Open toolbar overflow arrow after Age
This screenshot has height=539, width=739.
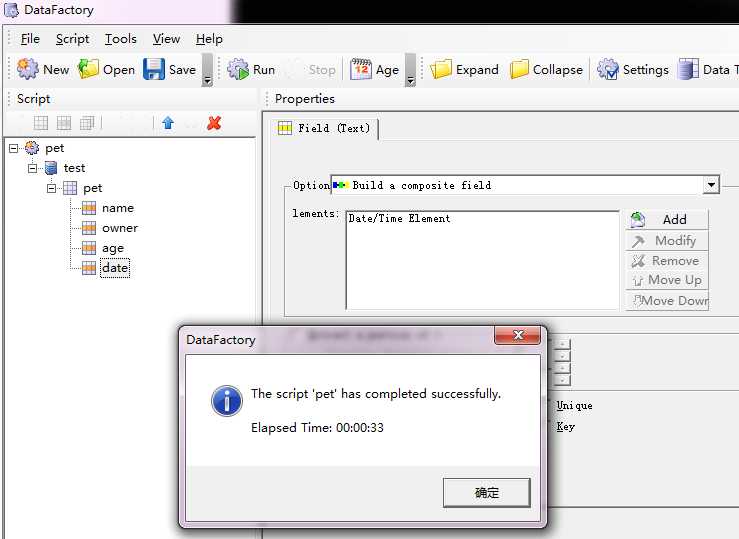411,70
